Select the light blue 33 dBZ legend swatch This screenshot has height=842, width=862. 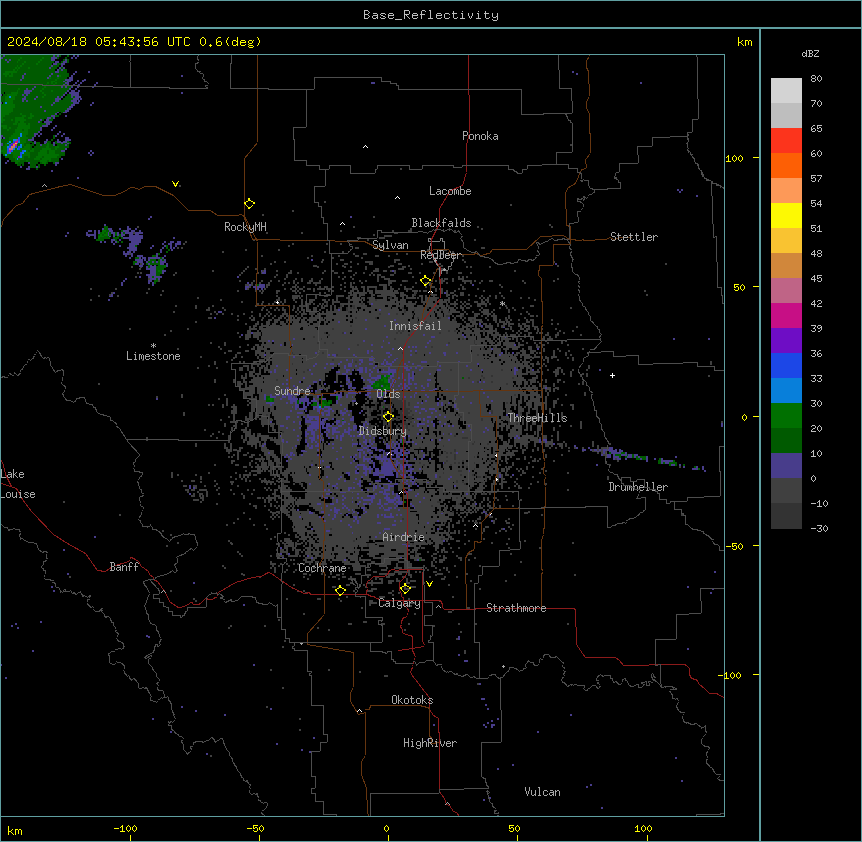point(786,391)
